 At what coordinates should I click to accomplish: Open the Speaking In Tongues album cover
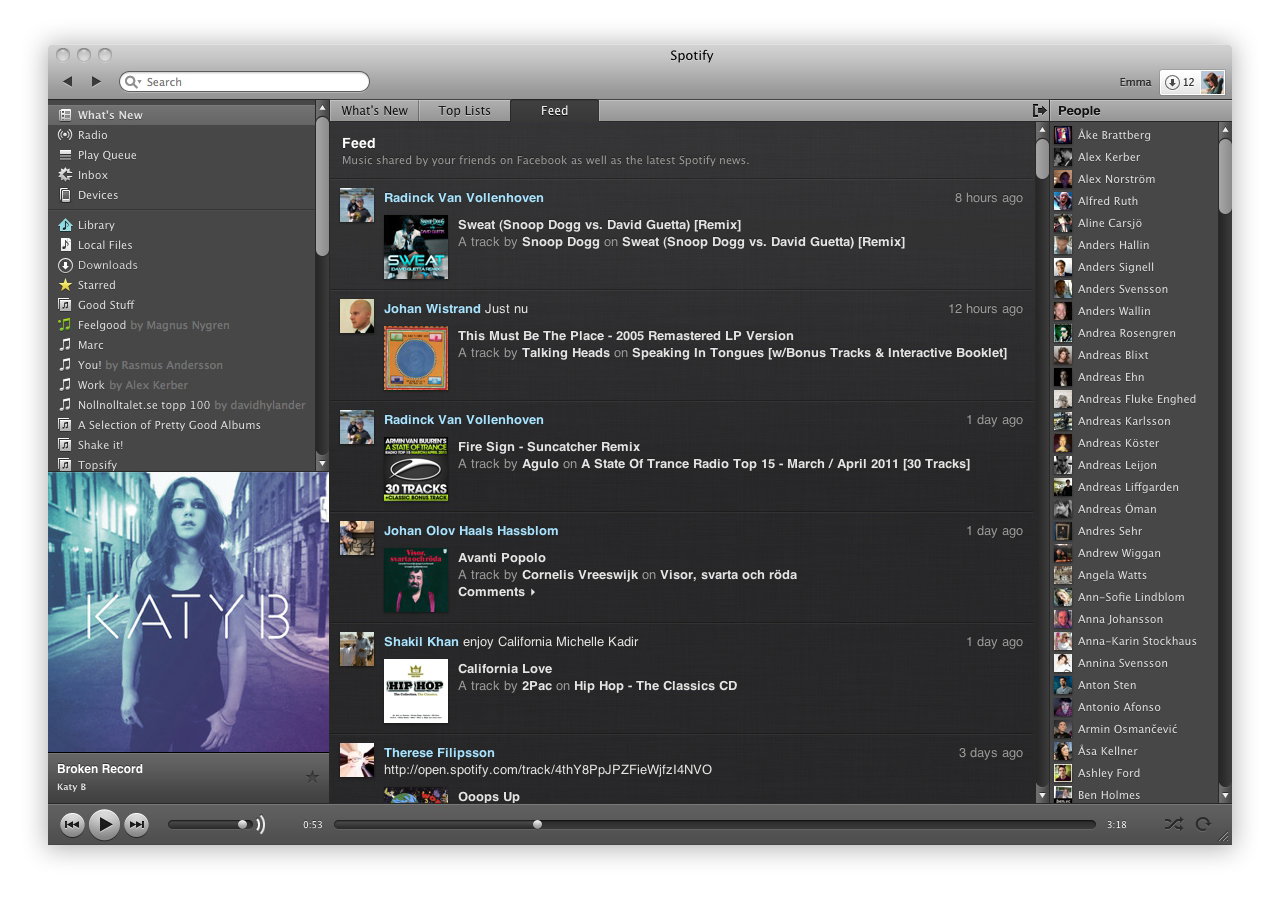[x=416, y=358]
